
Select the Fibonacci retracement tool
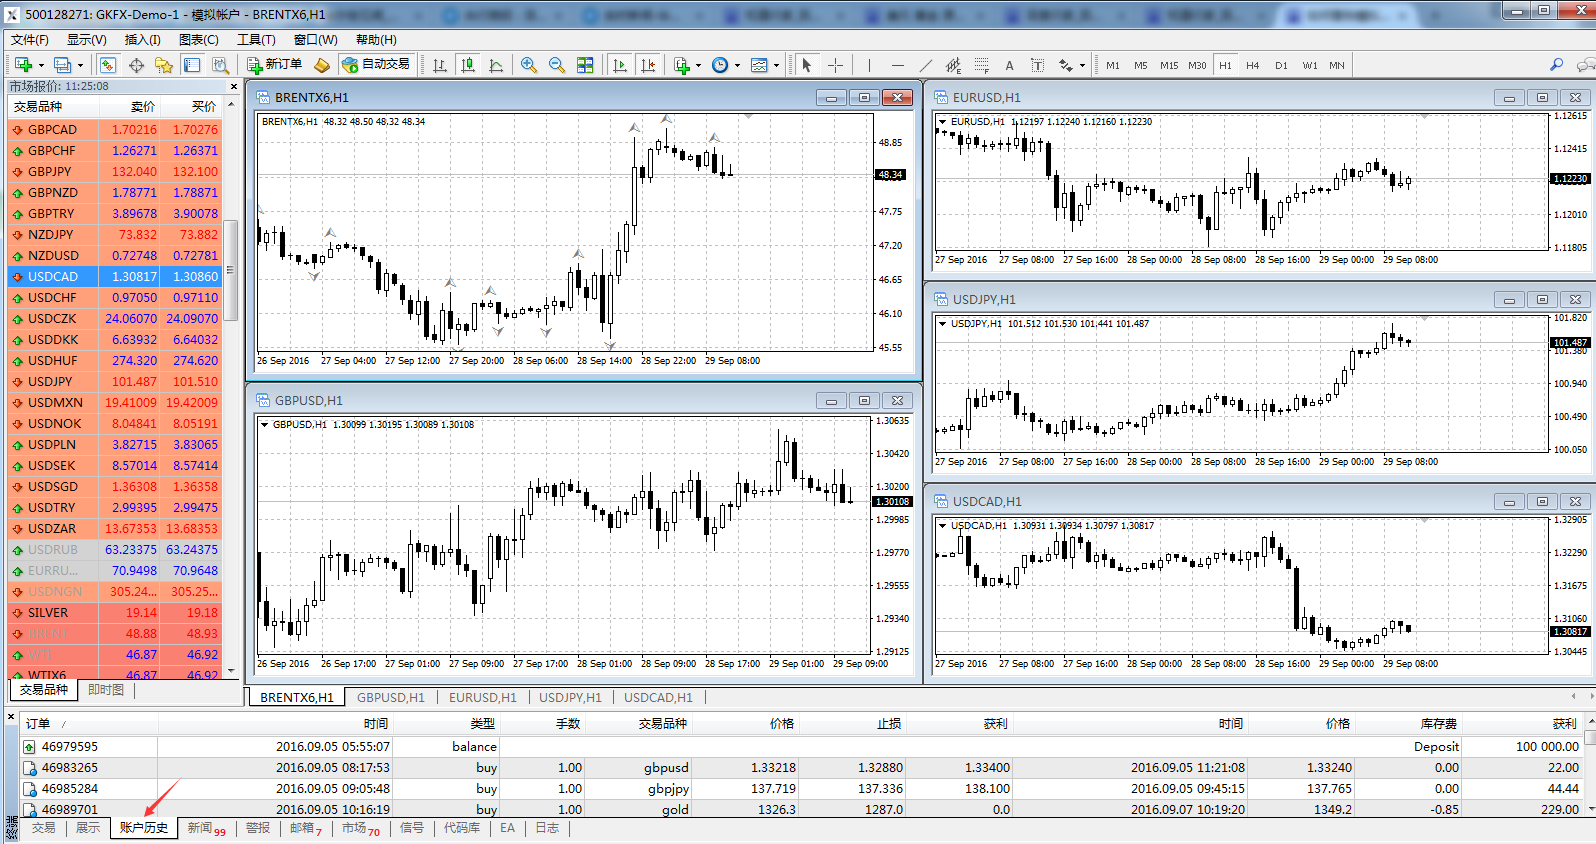tap(981, 65)
